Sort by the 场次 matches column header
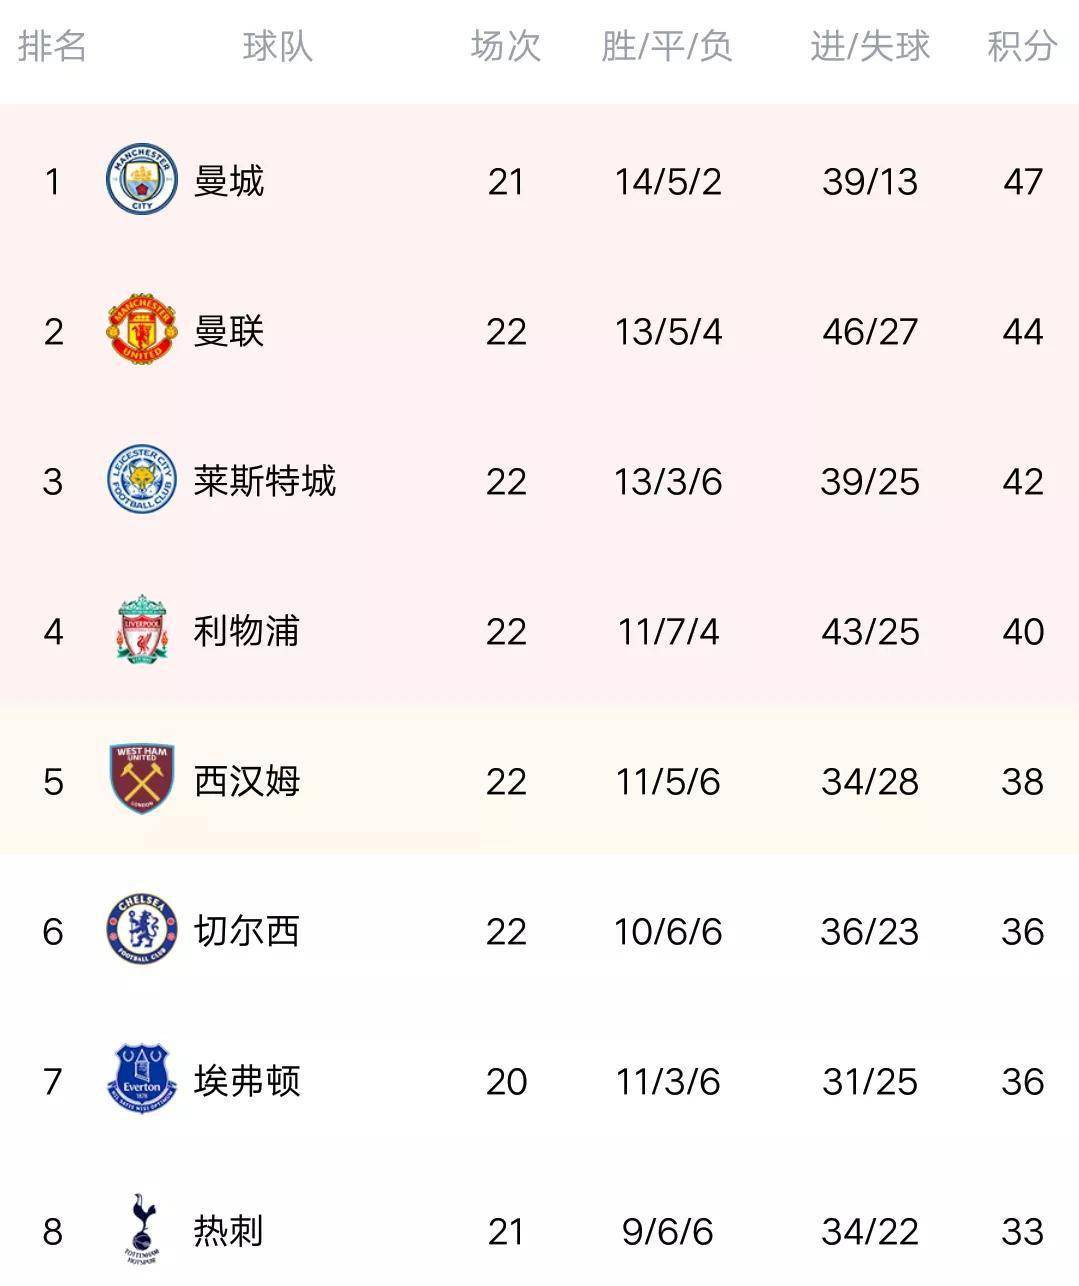This screenshot has height=1286, width=1079. click(506, 46)
